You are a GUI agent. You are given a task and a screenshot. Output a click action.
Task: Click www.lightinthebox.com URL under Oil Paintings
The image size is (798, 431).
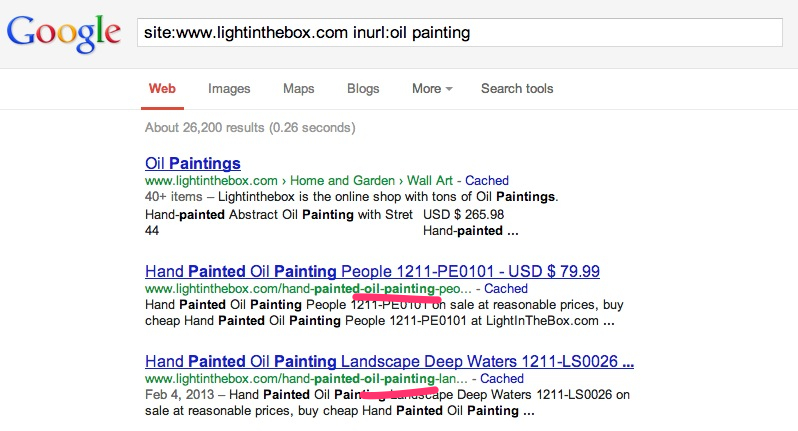click(211, 181)
